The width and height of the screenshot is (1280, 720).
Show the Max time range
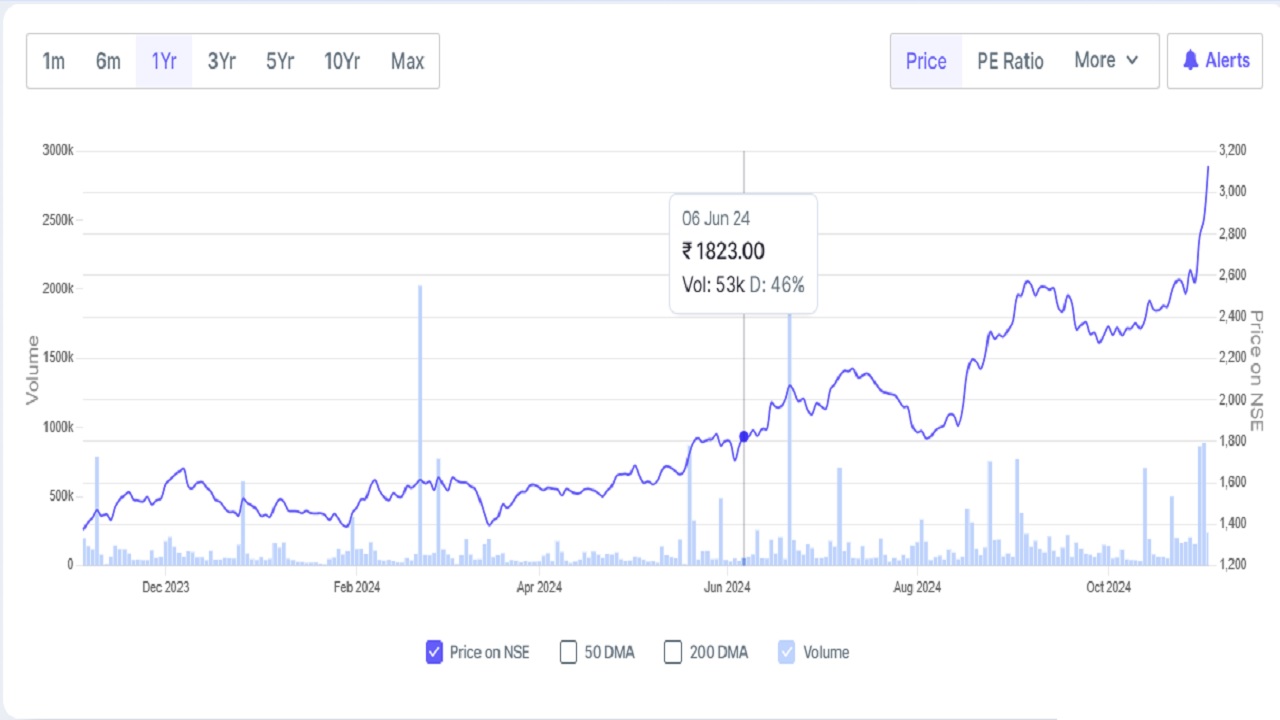coord(407,61)
